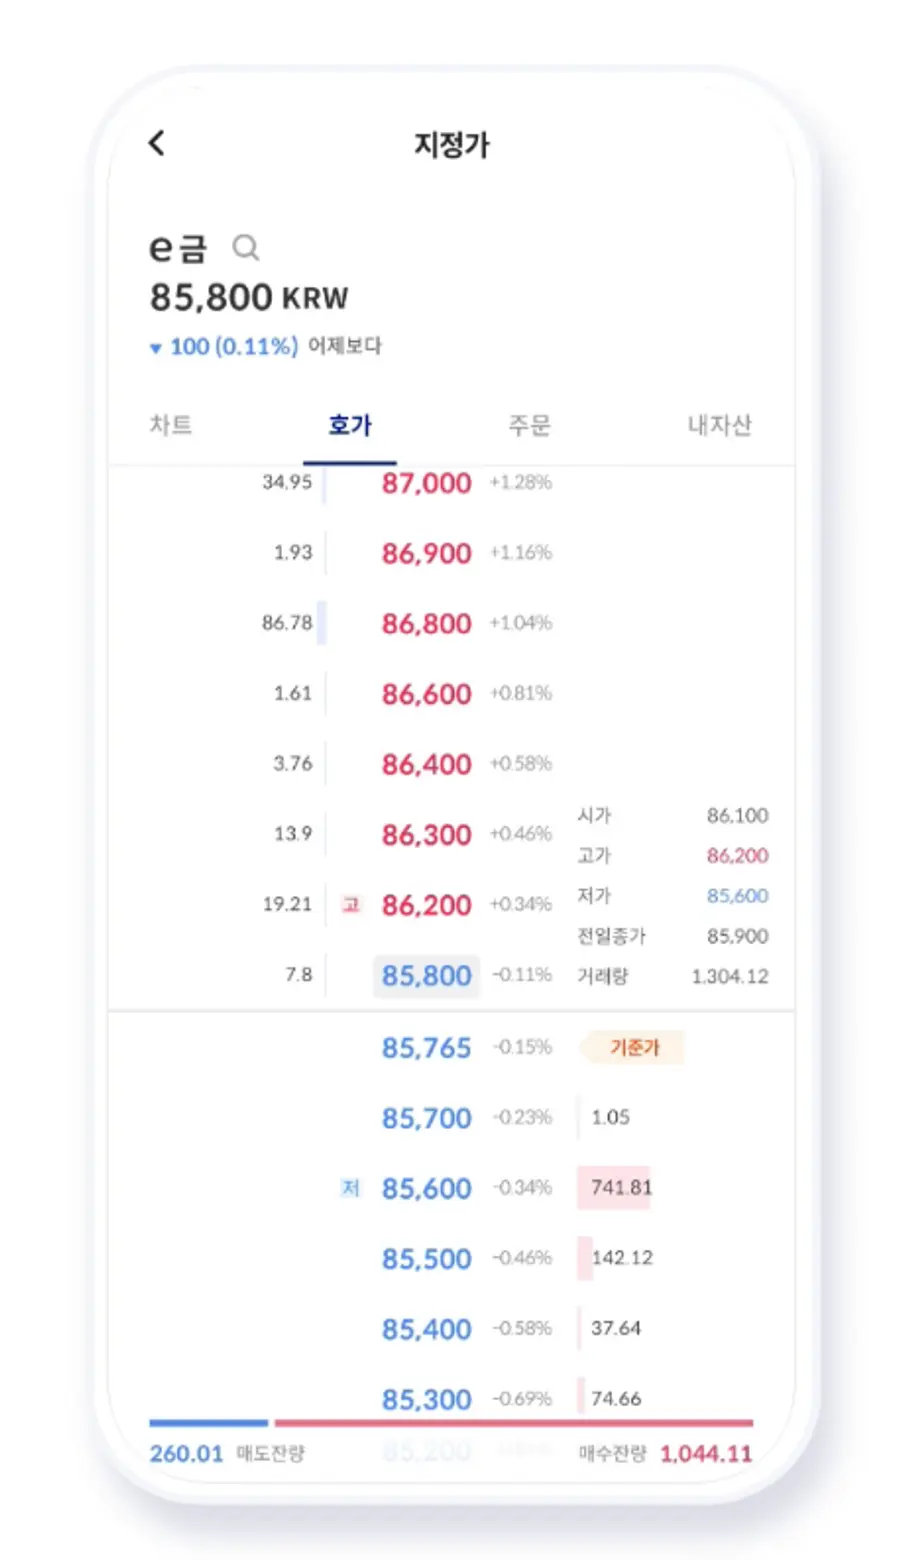Screen dimensions: 900x1560
Task: Pick the 86,800 ask price row
Action: tap(426, 624)
